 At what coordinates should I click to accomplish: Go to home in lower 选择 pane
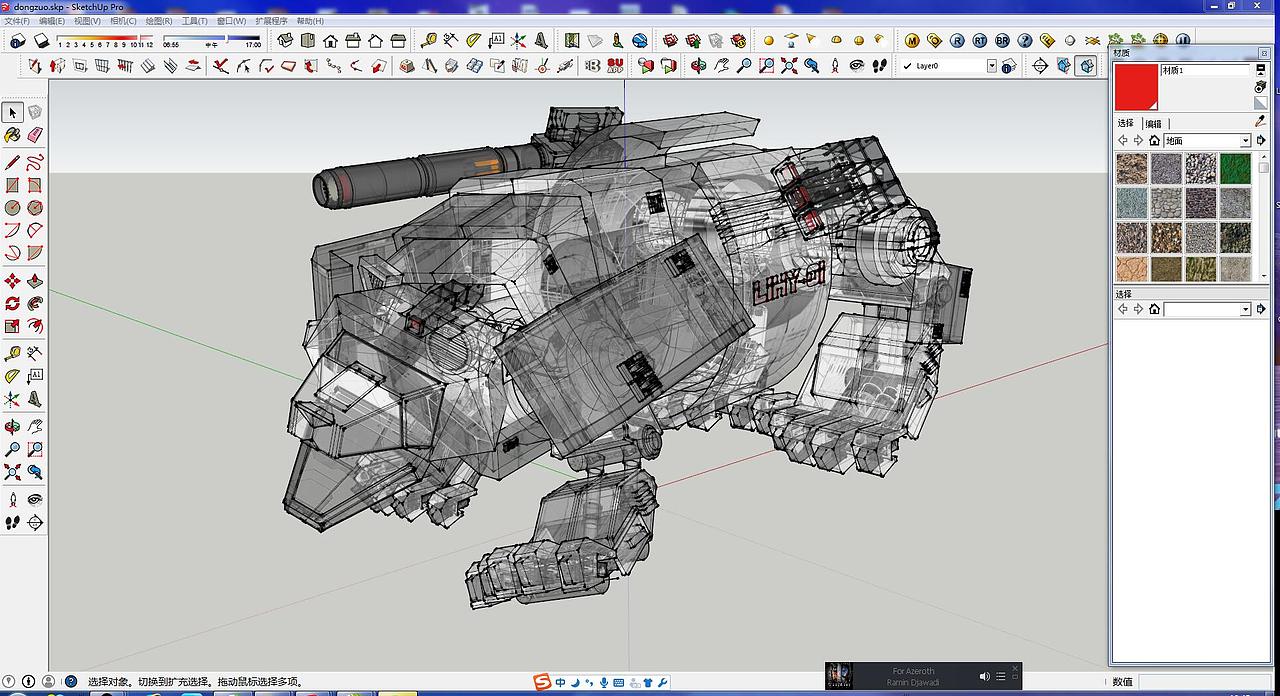1154,310
